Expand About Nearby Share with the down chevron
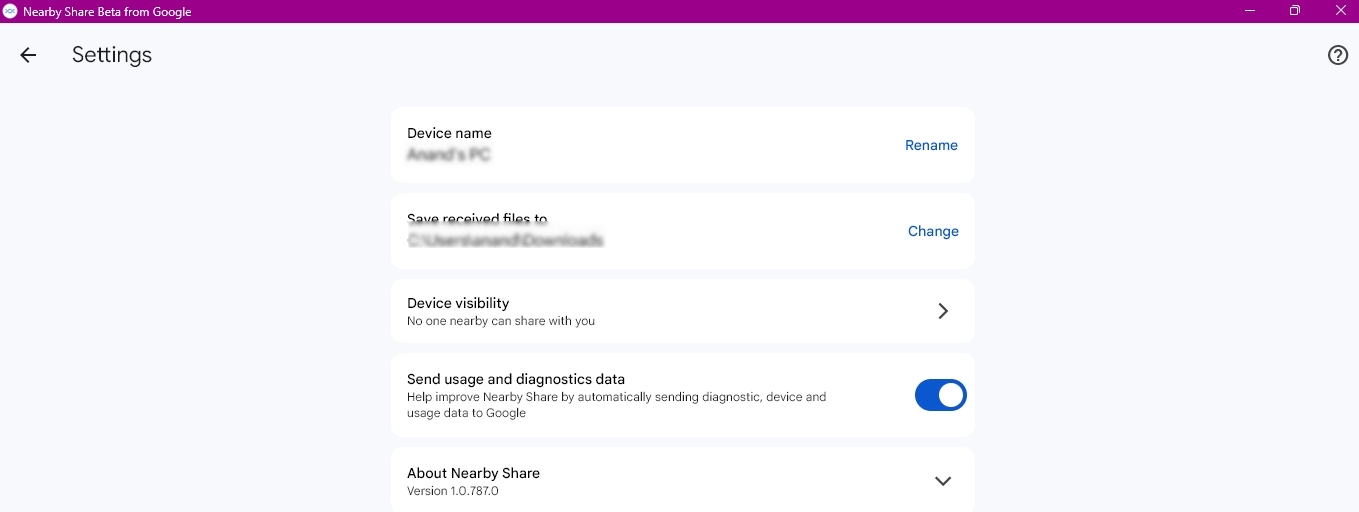This screenshot has height=512, width=1359. click(942, 481)
